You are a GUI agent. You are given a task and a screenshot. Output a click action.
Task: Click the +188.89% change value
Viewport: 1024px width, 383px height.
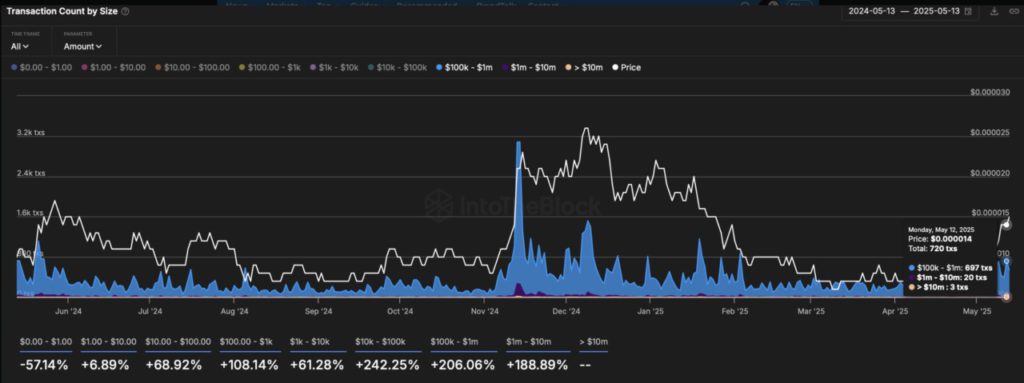click(x=537, y=365)
